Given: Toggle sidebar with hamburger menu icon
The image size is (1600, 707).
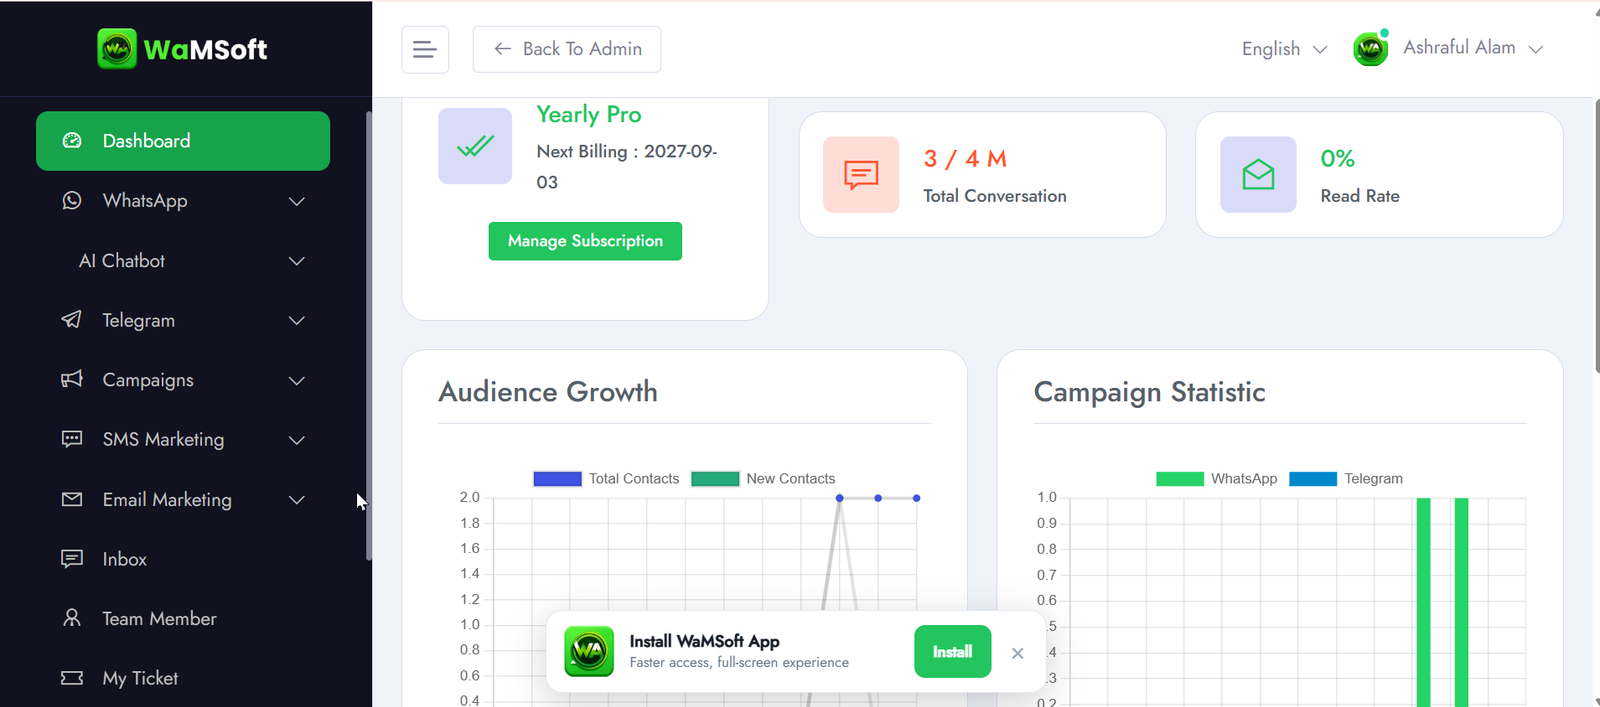Looking at the screenshot, I should coord(425,49).
